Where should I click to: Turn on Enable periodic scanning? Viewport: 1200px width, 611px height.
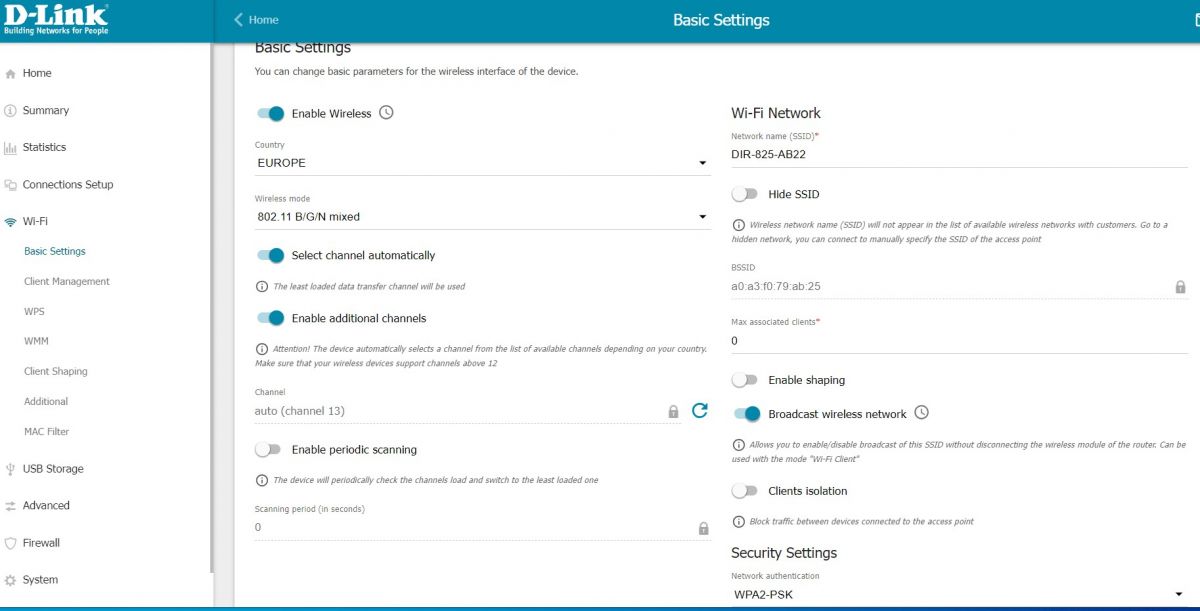click(x=268, y=450)
